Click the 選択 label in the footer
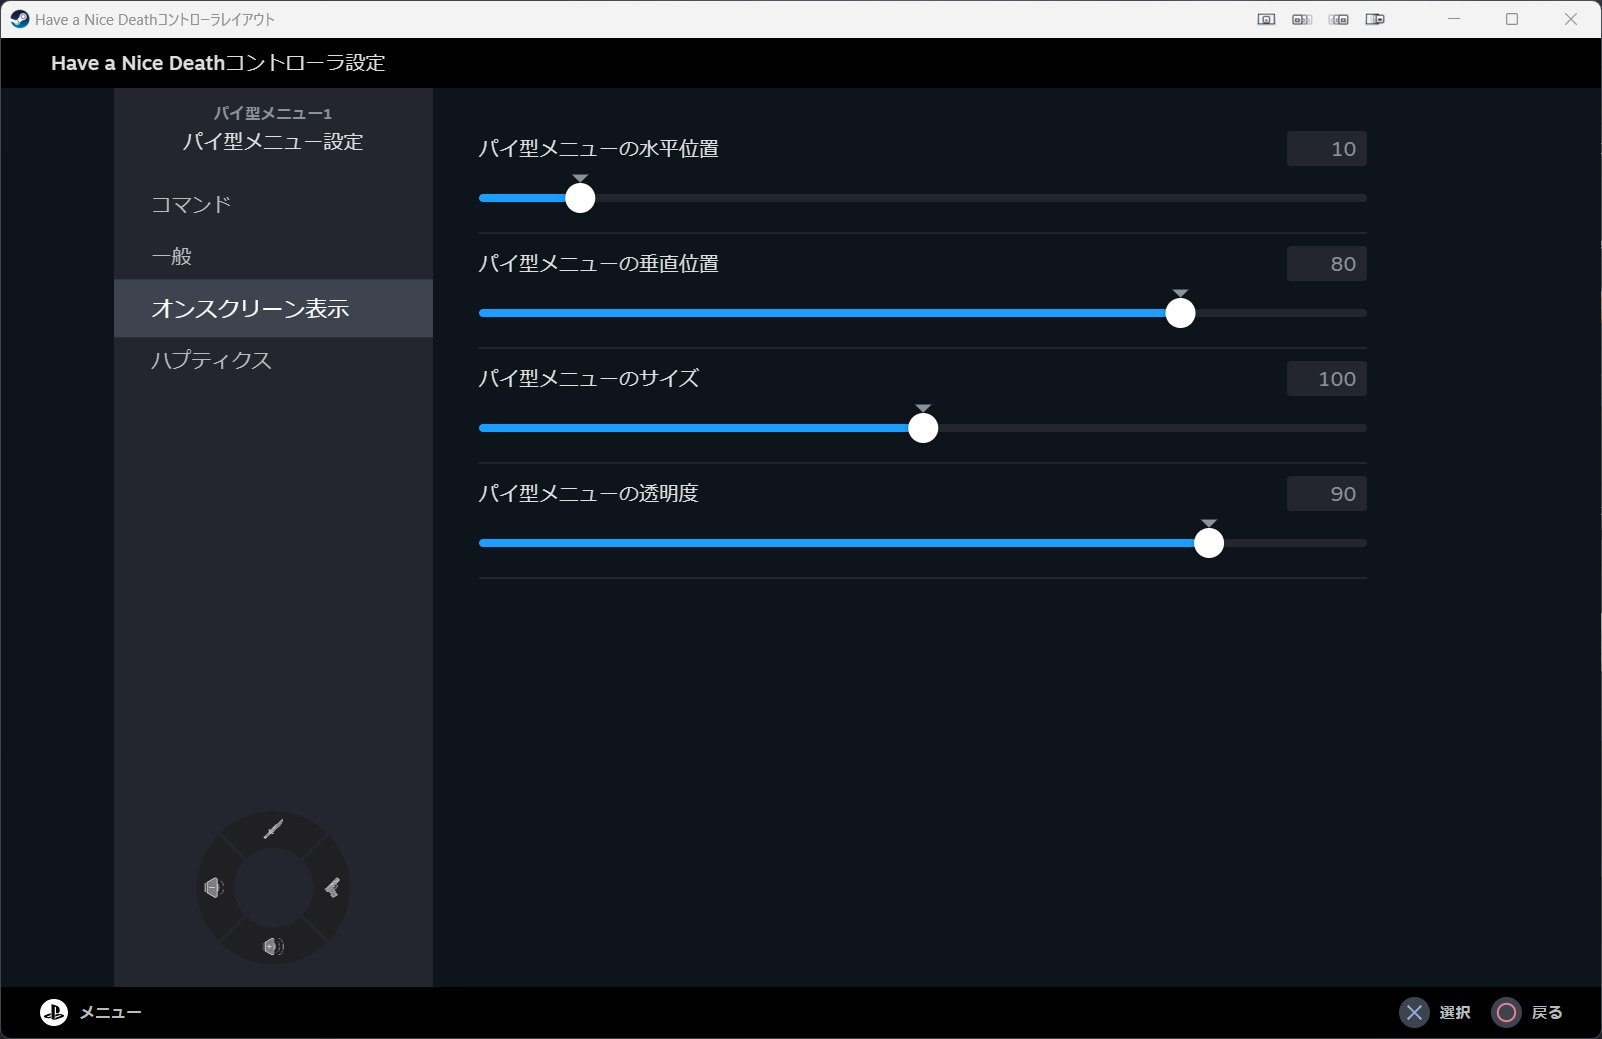 pos(1455,1012)
